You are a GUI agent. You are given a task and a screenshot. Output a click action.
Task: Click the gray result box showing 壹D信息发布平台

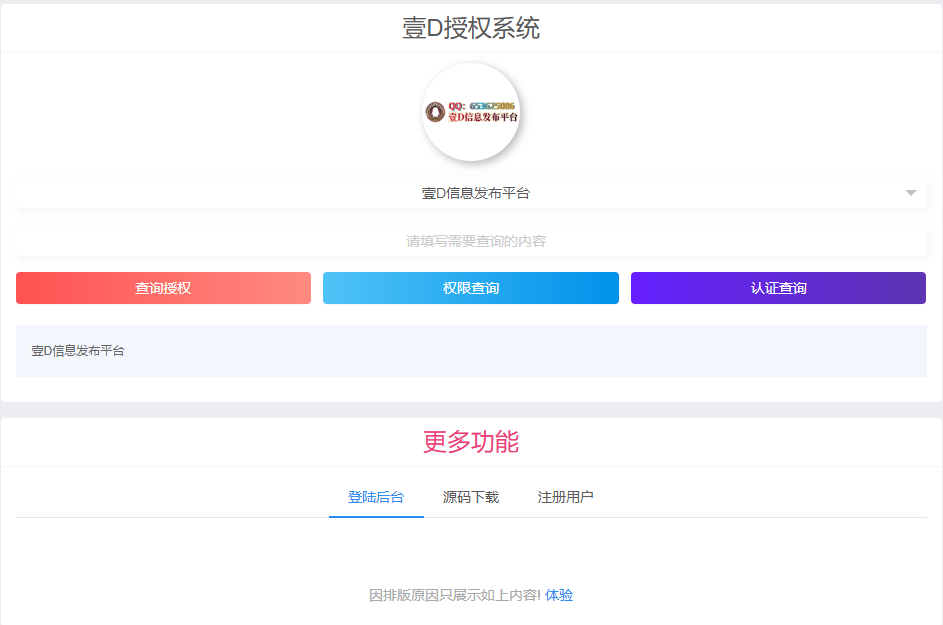coord(471,352)
